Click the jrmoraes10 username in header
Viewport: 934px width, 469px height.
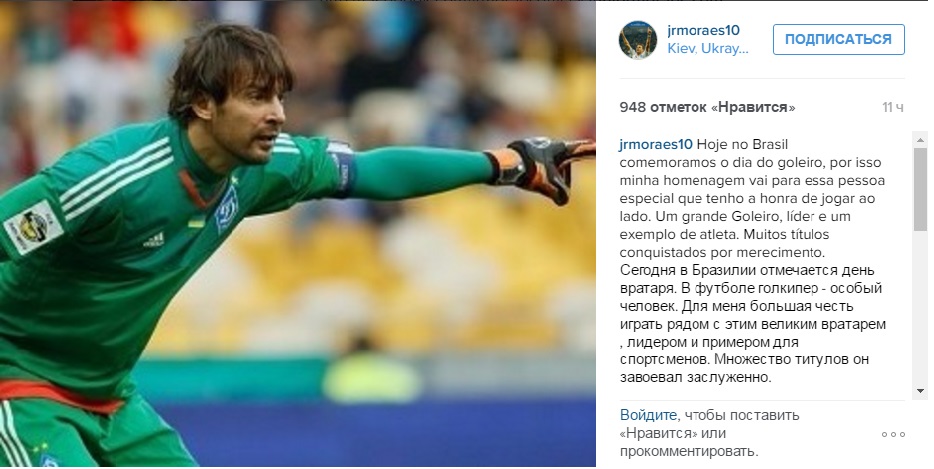coord(703,30)
